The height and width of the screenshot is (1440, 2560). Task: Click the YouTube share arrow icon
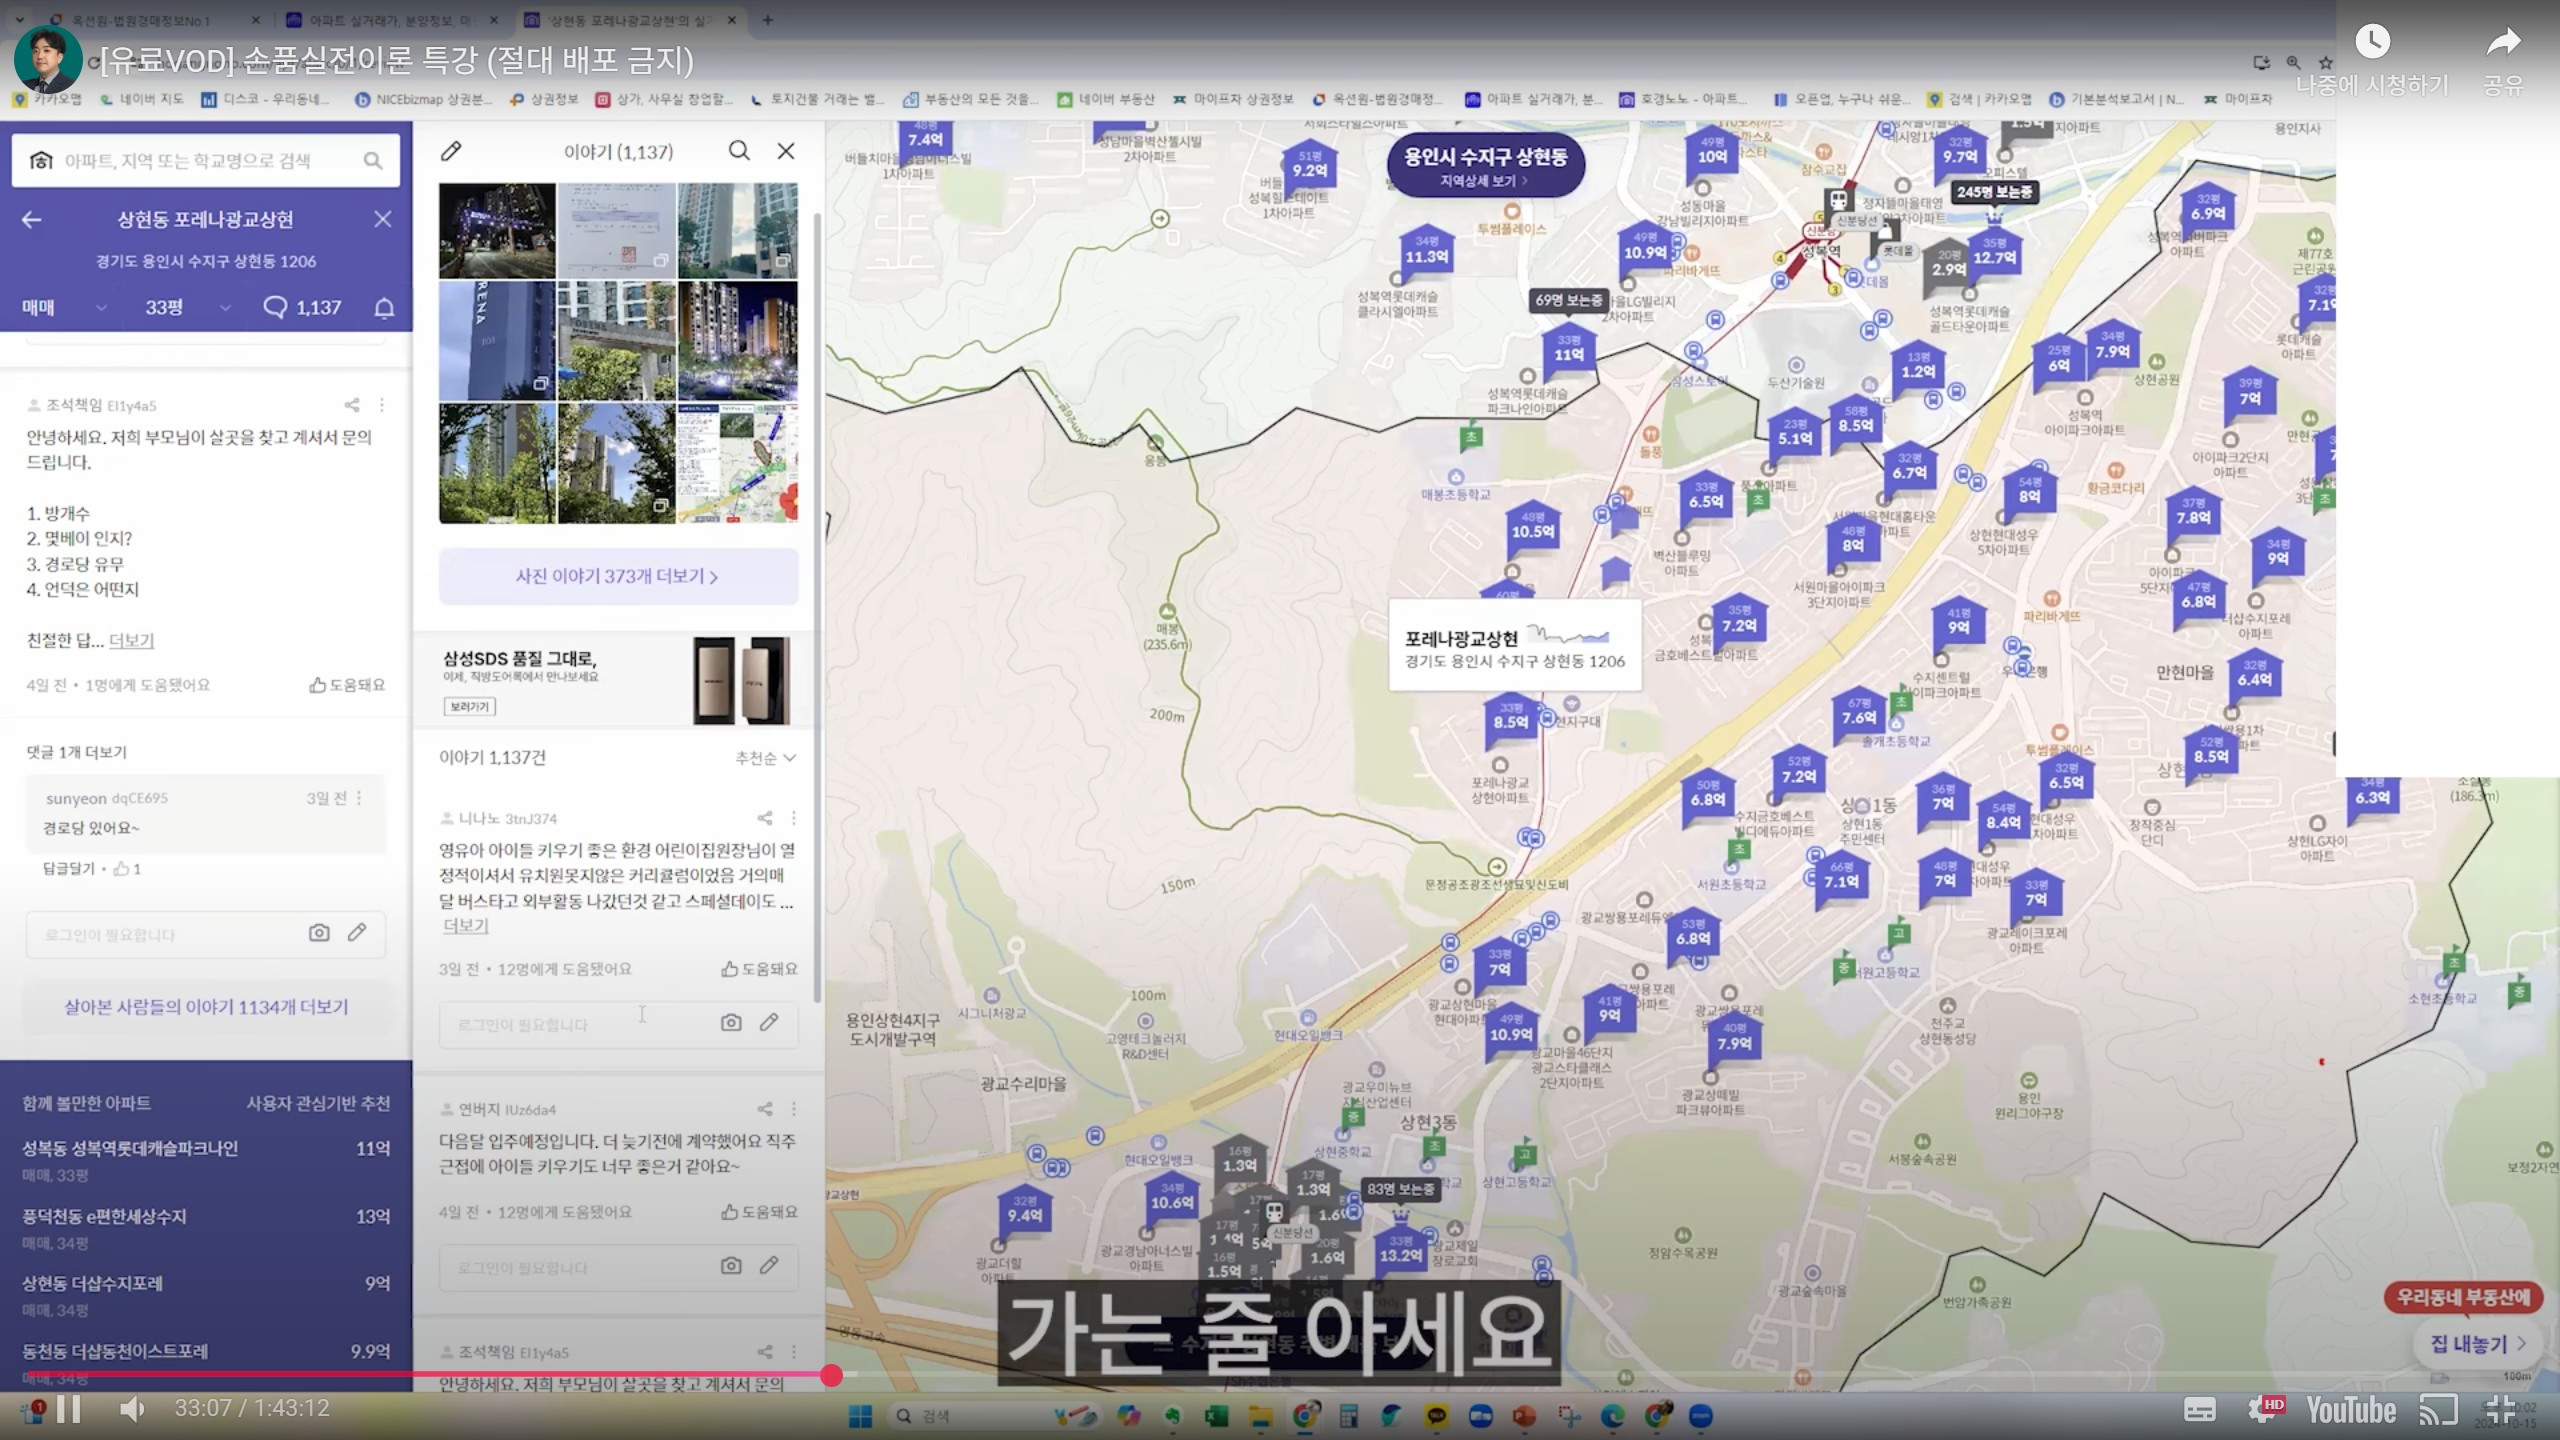click(2503, 43)
